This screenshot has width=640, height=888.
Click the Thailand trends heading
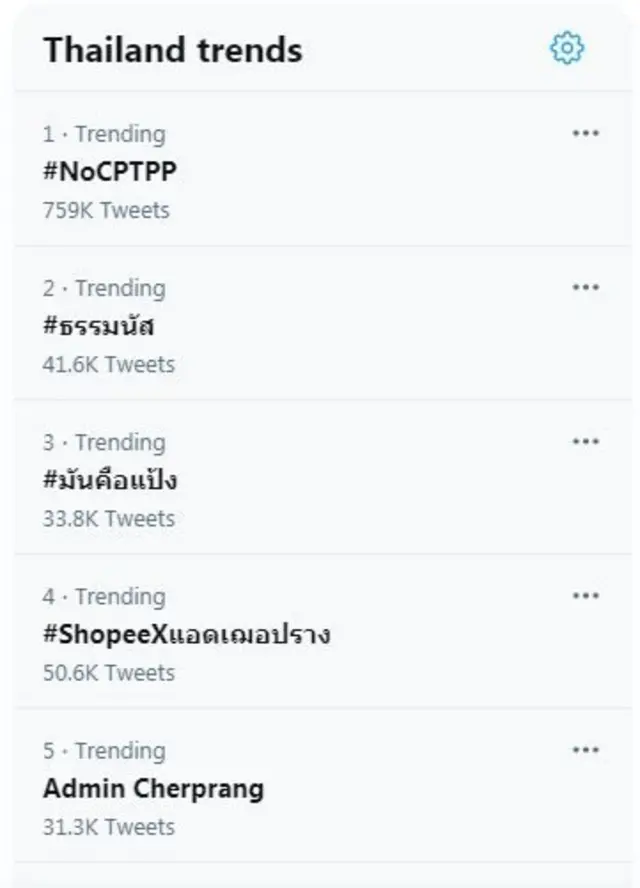[172, 50]
